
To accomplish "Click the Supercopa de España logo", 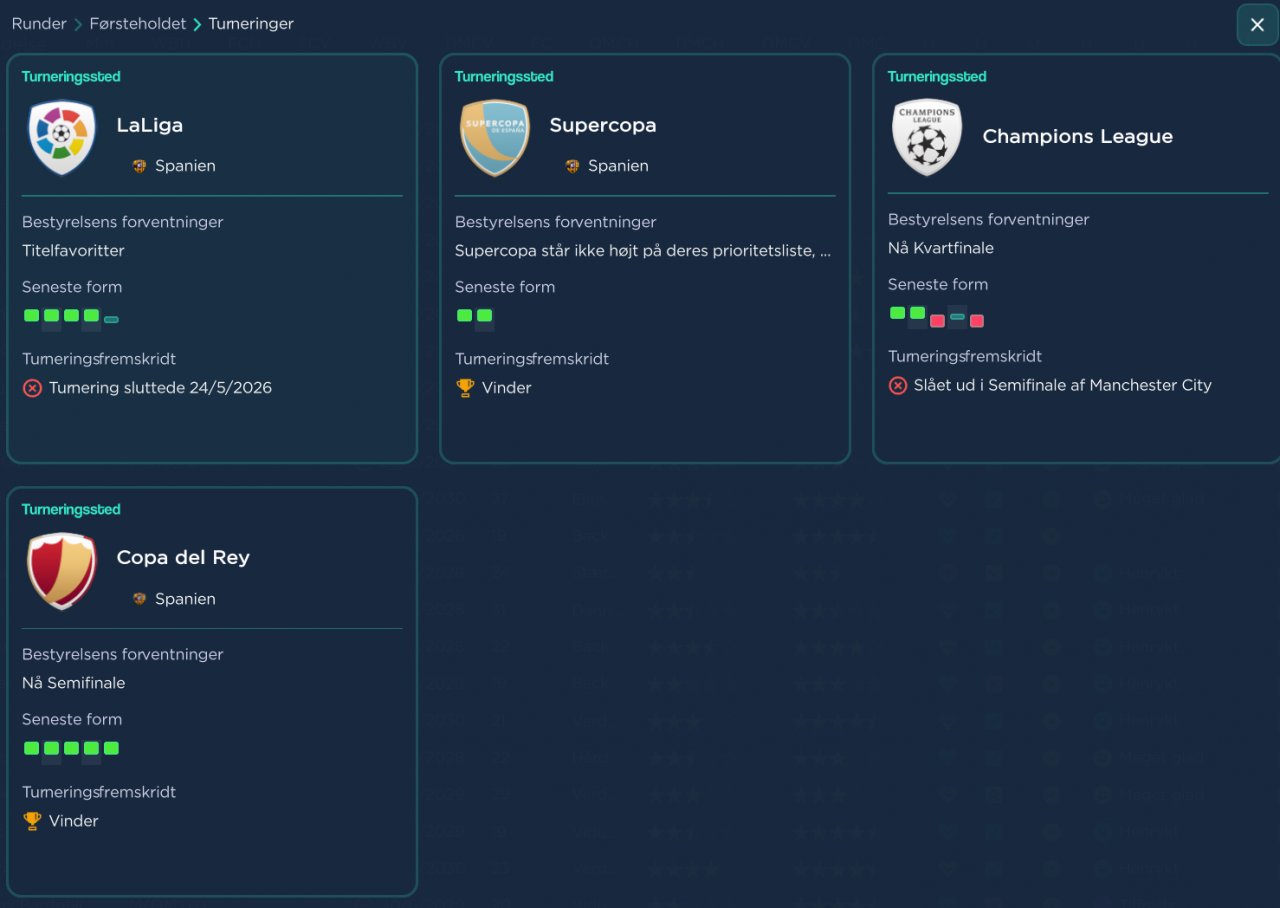I will [x=495, y=138].
